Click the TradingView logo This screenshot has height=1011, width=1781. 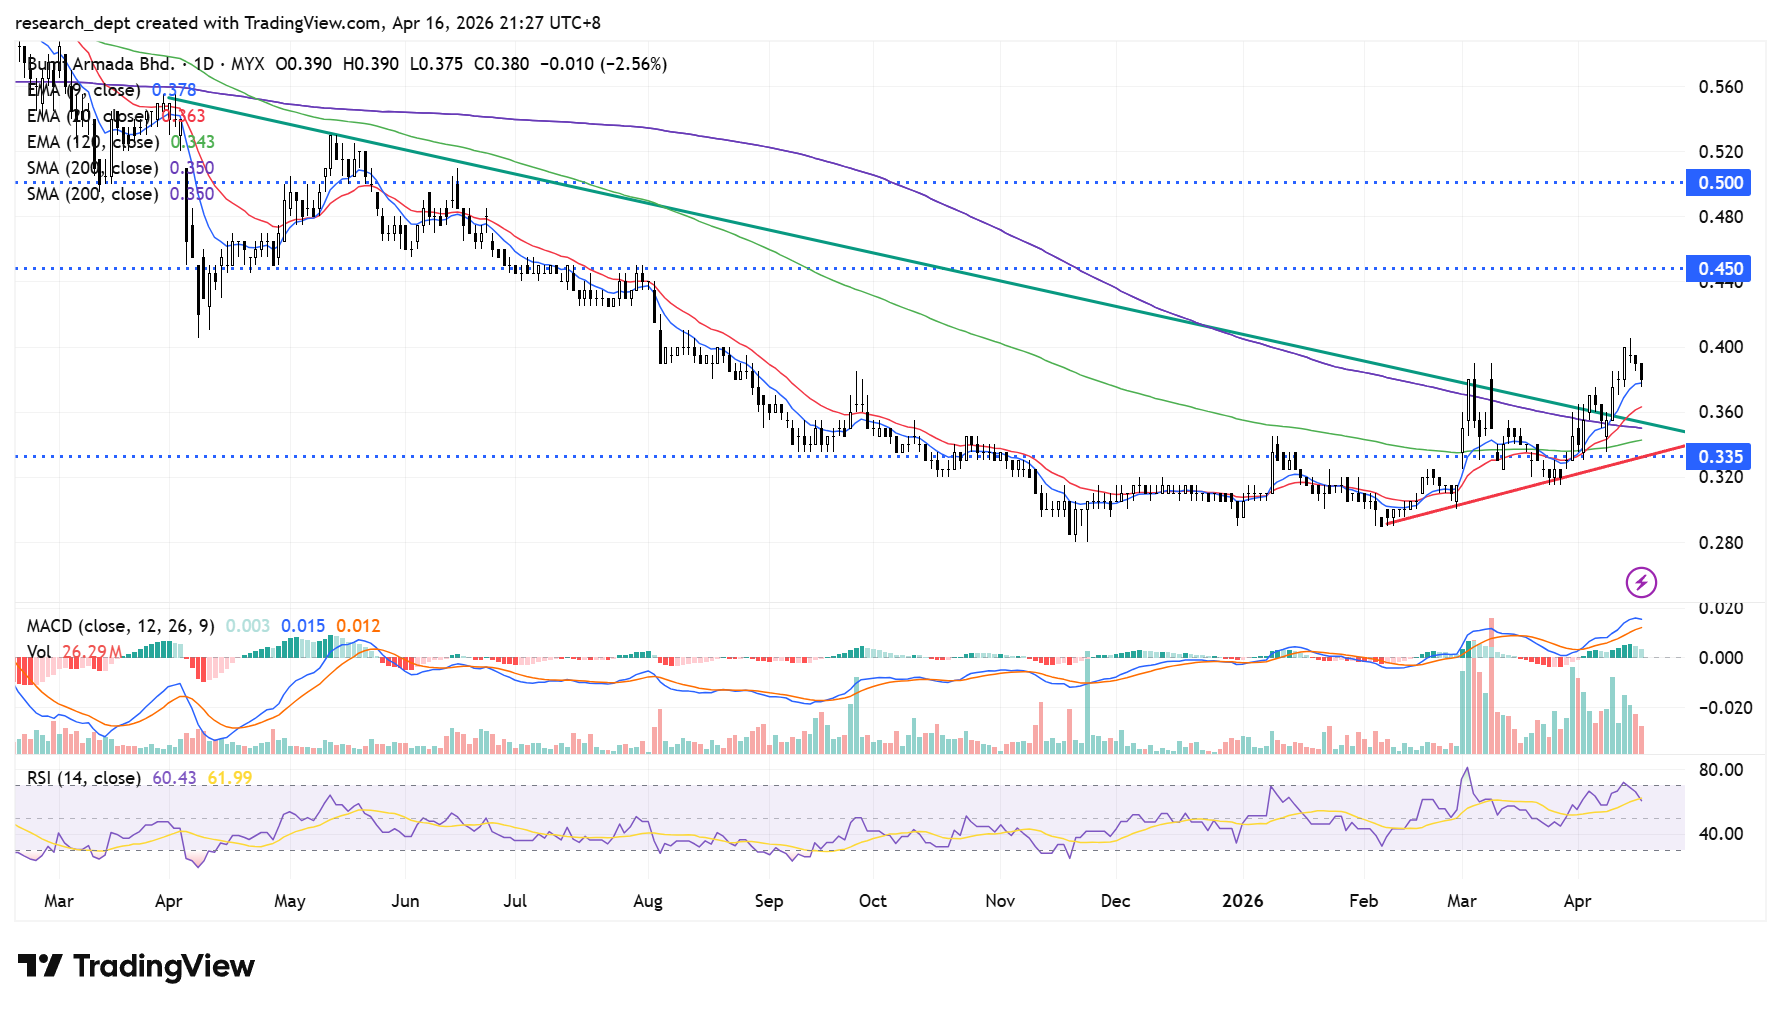pos(136,966)
